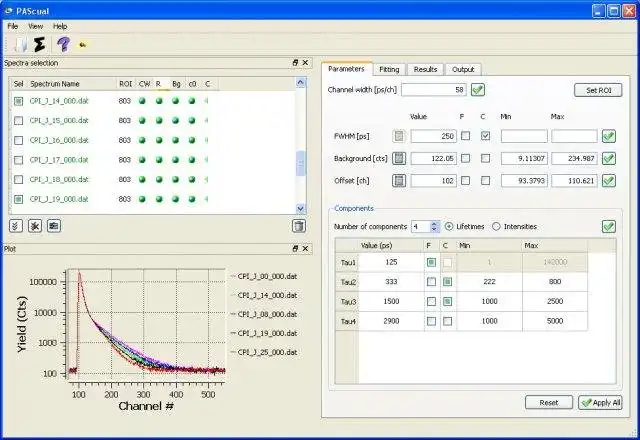Click the third icon below spectra list
Viewport: 640px width, 440px height.
(x=54, y=226)
